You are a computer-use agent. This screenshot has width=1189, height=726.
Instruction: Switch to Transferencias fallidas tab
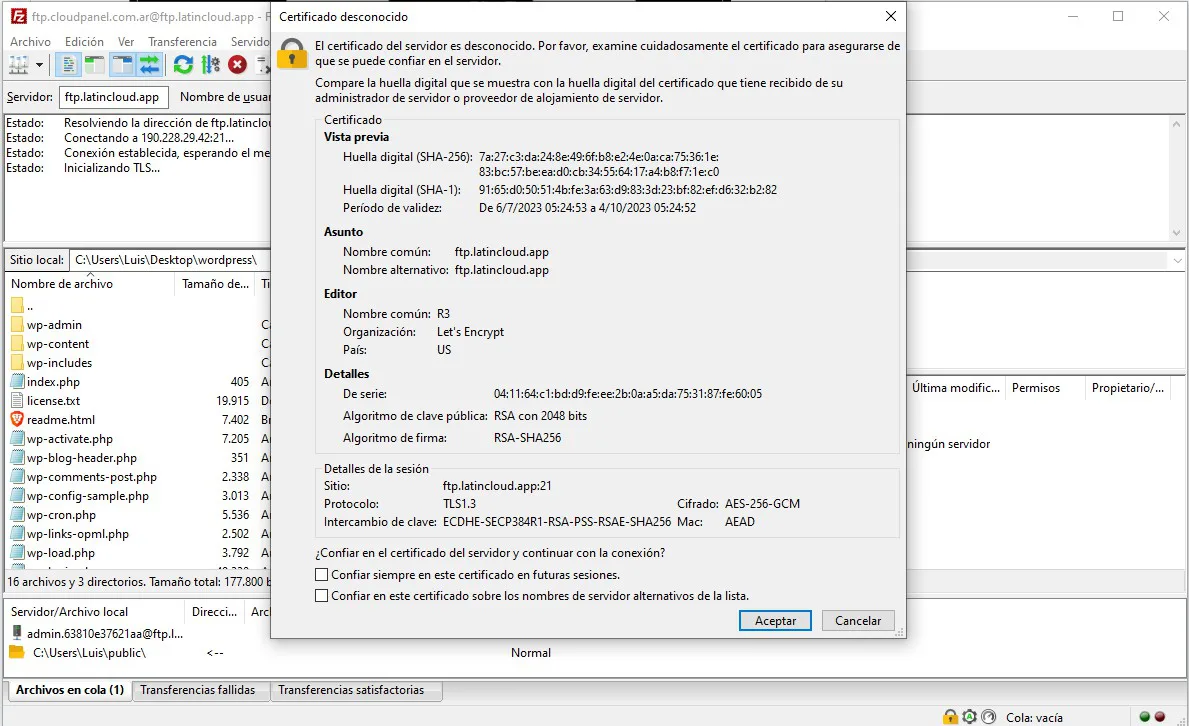click(x=198, y=690)
